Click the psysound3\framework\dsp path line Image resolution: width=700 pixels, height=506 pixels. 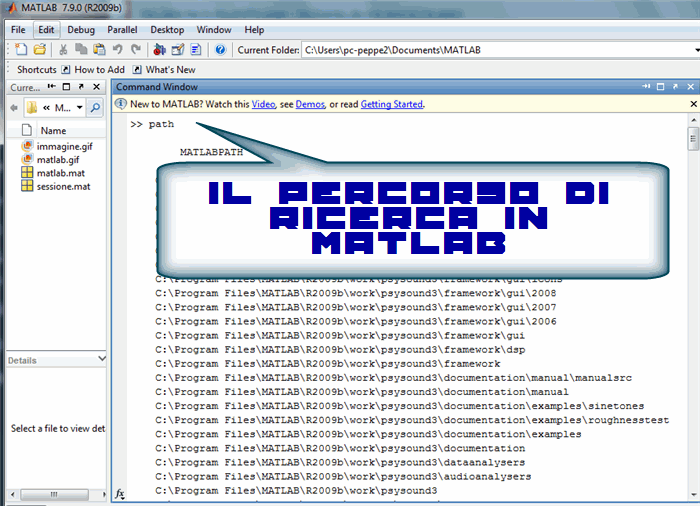coord(340,350)
